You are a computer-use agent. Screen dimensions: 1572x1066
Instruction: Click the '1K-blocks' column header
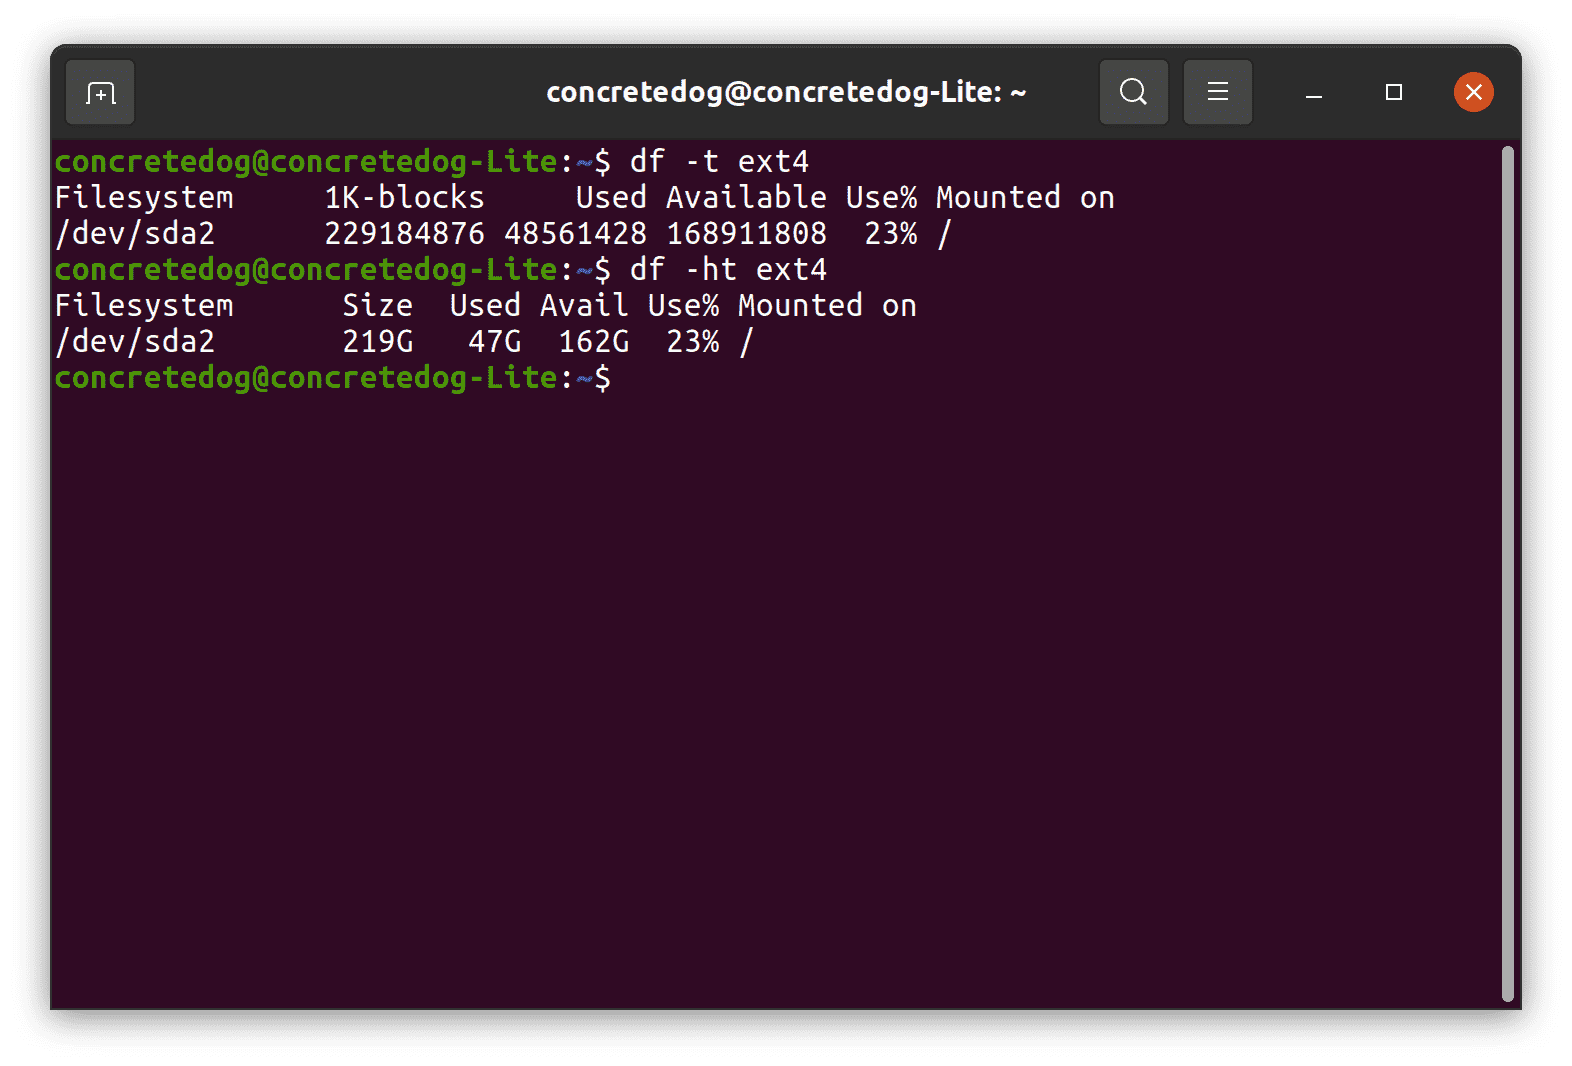(404, 197)
